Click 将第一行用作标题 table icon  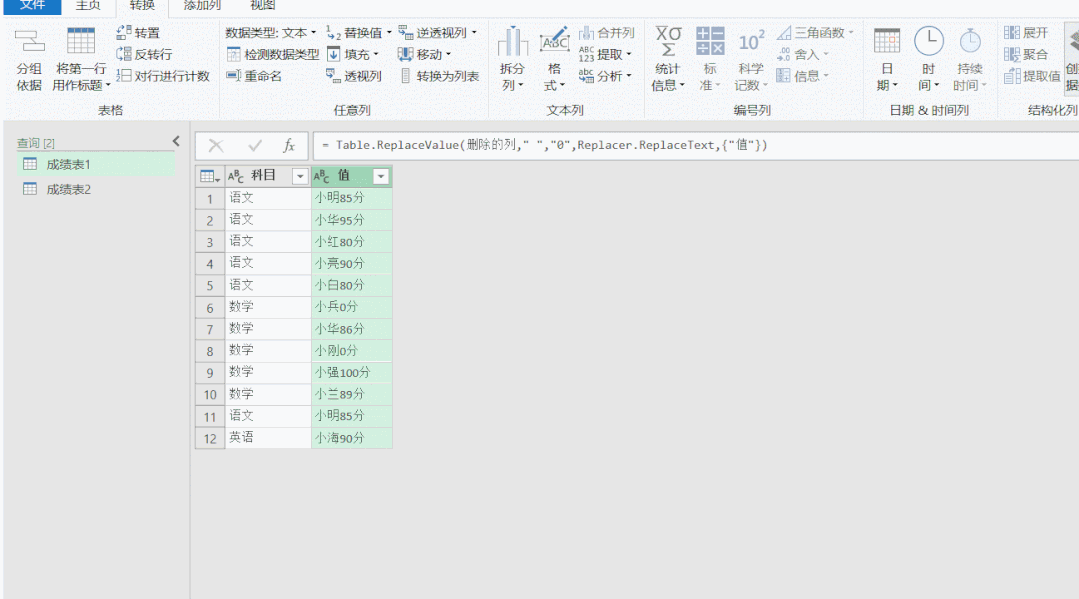pos(81,41)
